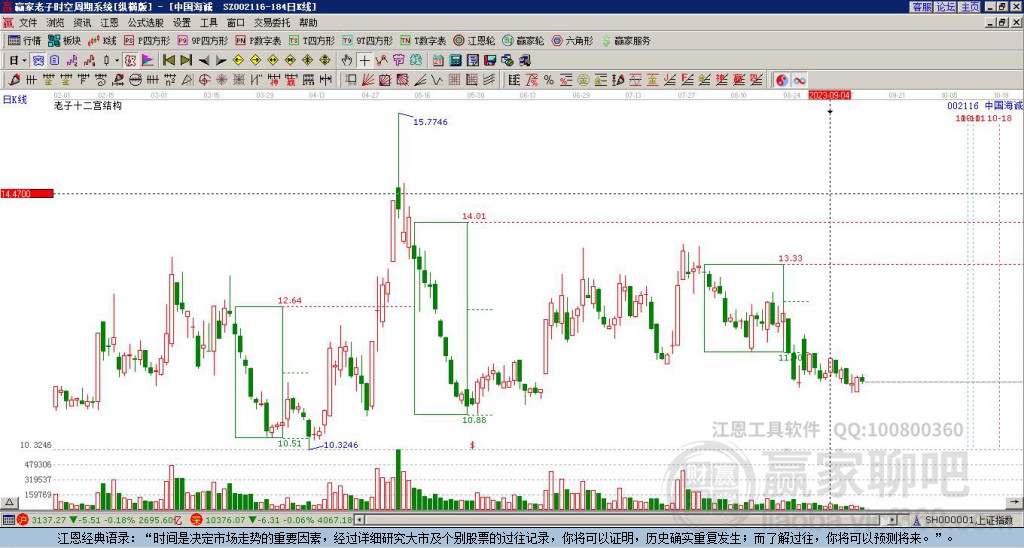Open the 六角形 hexagon tool
Screen dimensions: 1024x548
point(572,40)
